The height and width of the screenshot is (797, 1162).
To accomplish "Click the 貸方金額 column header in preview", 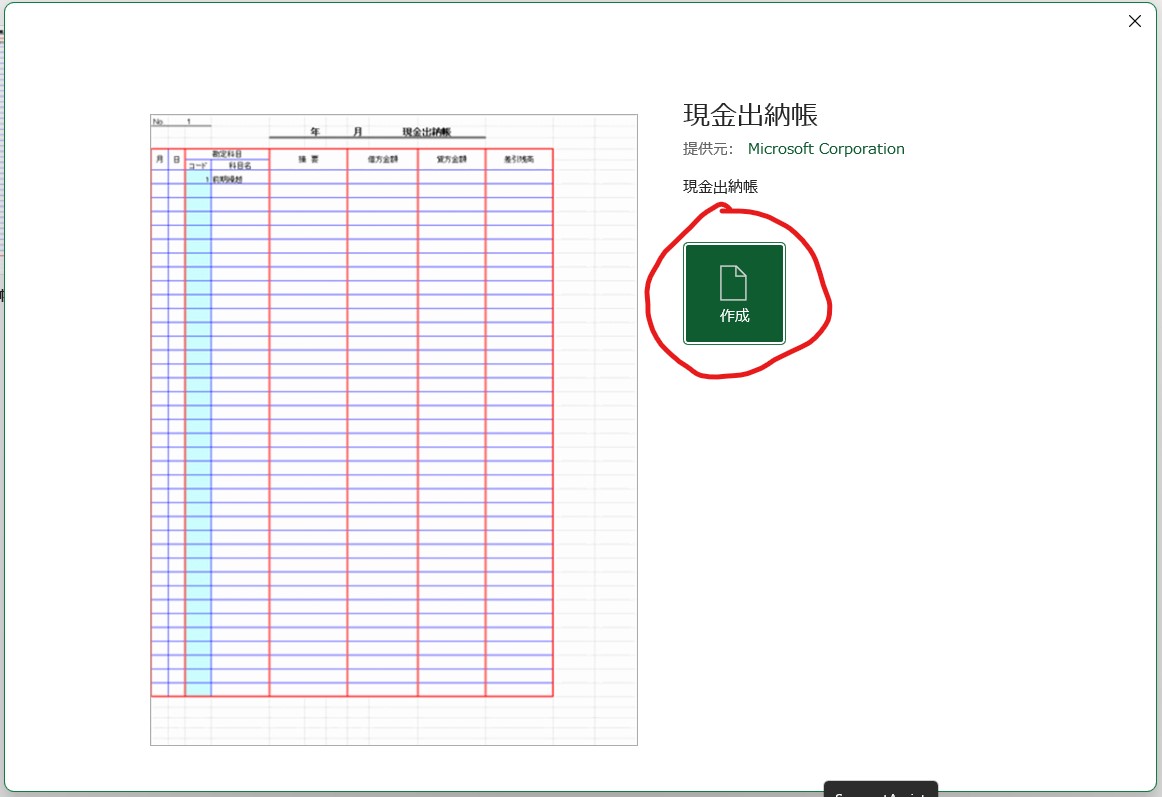I will (451, 160).
